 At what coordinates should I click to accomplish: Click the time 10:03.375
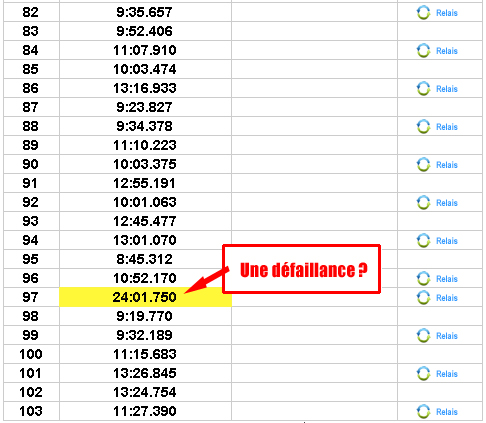[144, 164]
